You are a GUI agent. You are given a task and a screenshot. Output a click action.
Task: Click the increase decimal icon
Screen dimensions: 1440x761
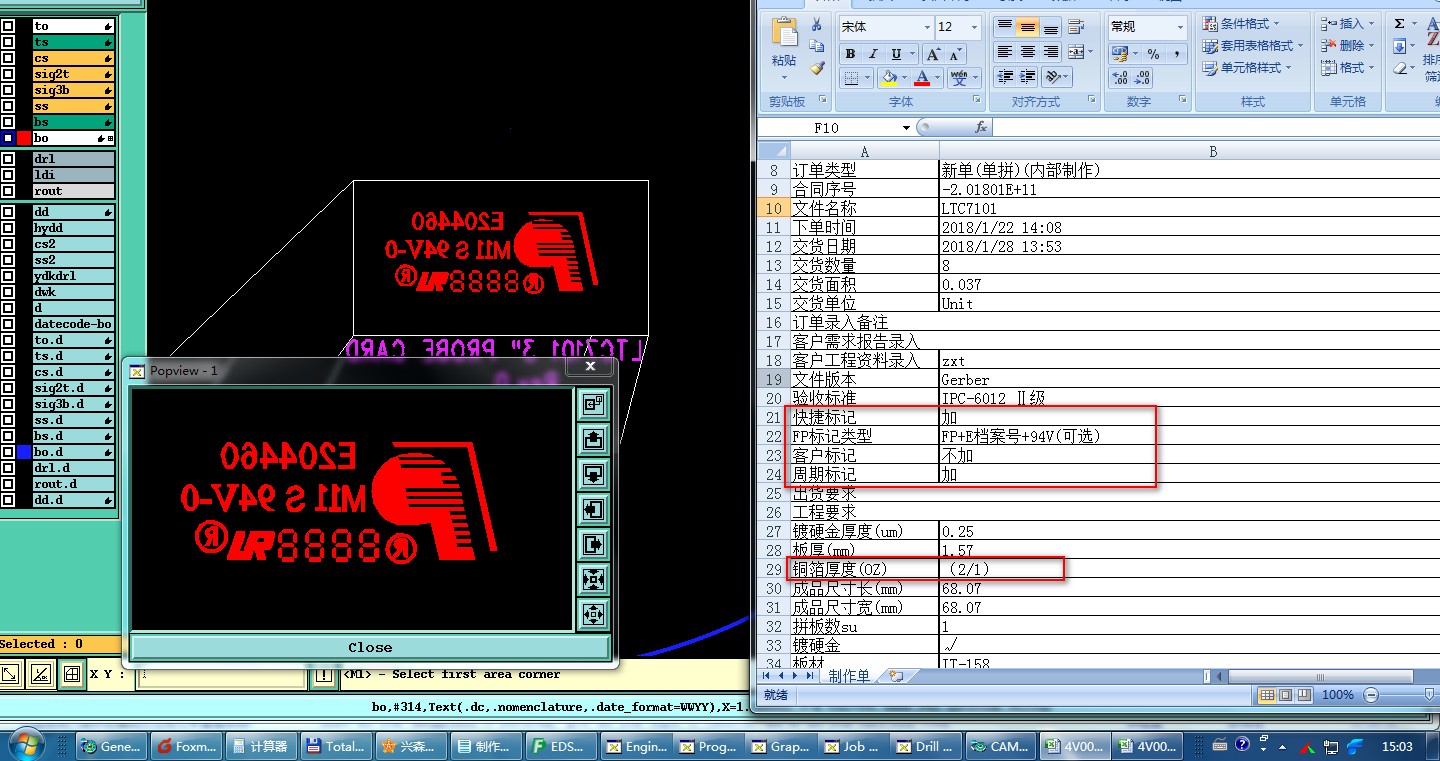[x=1120, y=77]
